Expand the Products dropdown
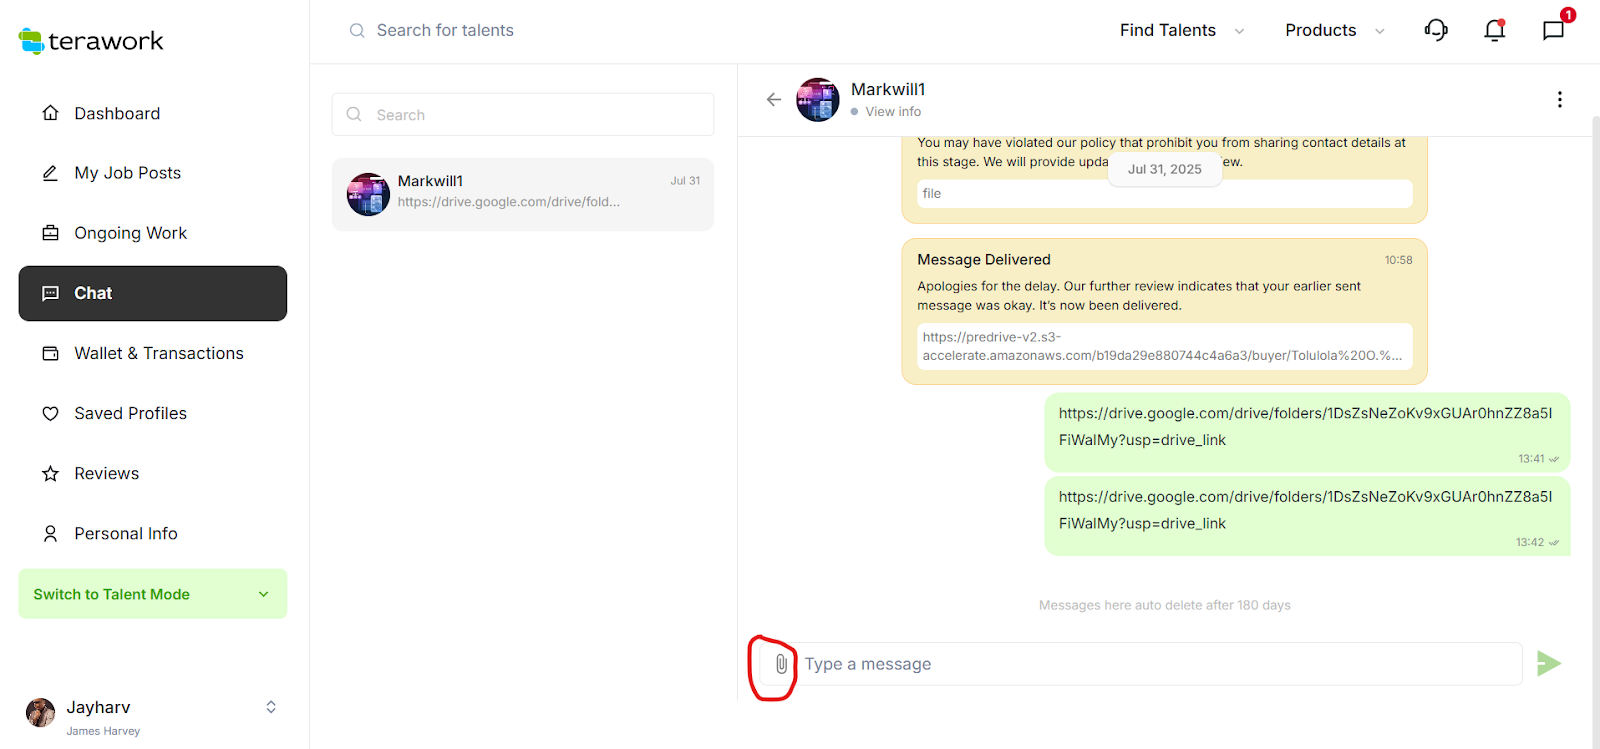This screenshot has height=749, width=1600. pyautogui.click(x=1334, y=31)
